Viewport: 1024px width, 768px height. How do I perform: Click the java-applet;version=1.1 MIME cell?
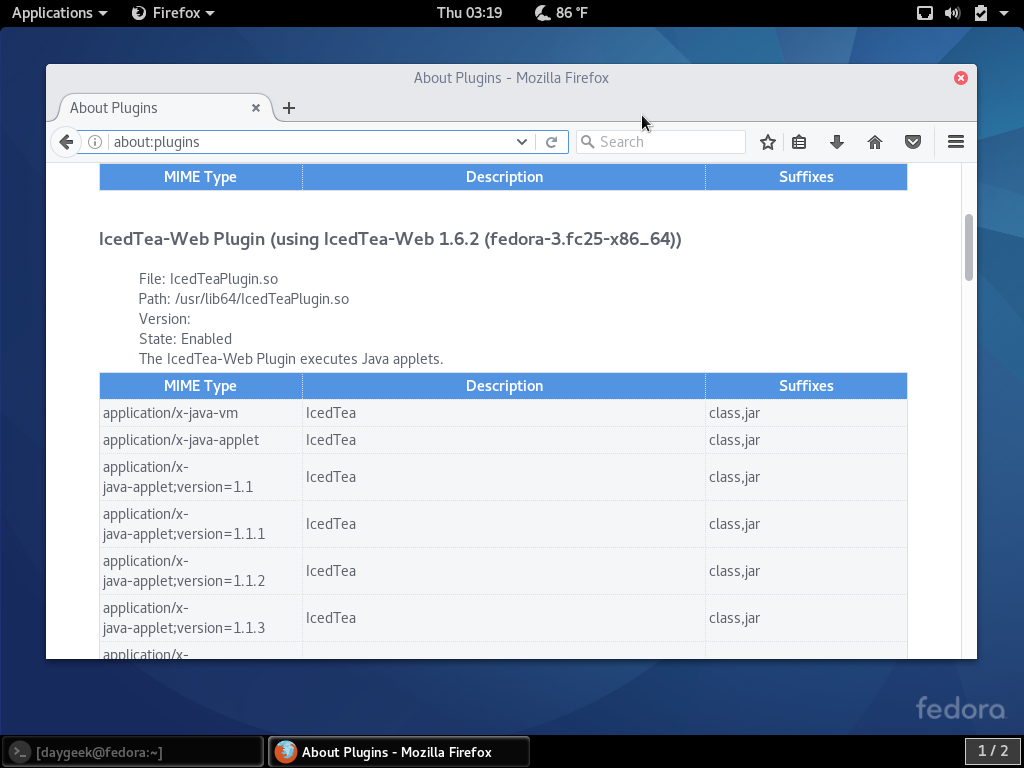(201, 477)
